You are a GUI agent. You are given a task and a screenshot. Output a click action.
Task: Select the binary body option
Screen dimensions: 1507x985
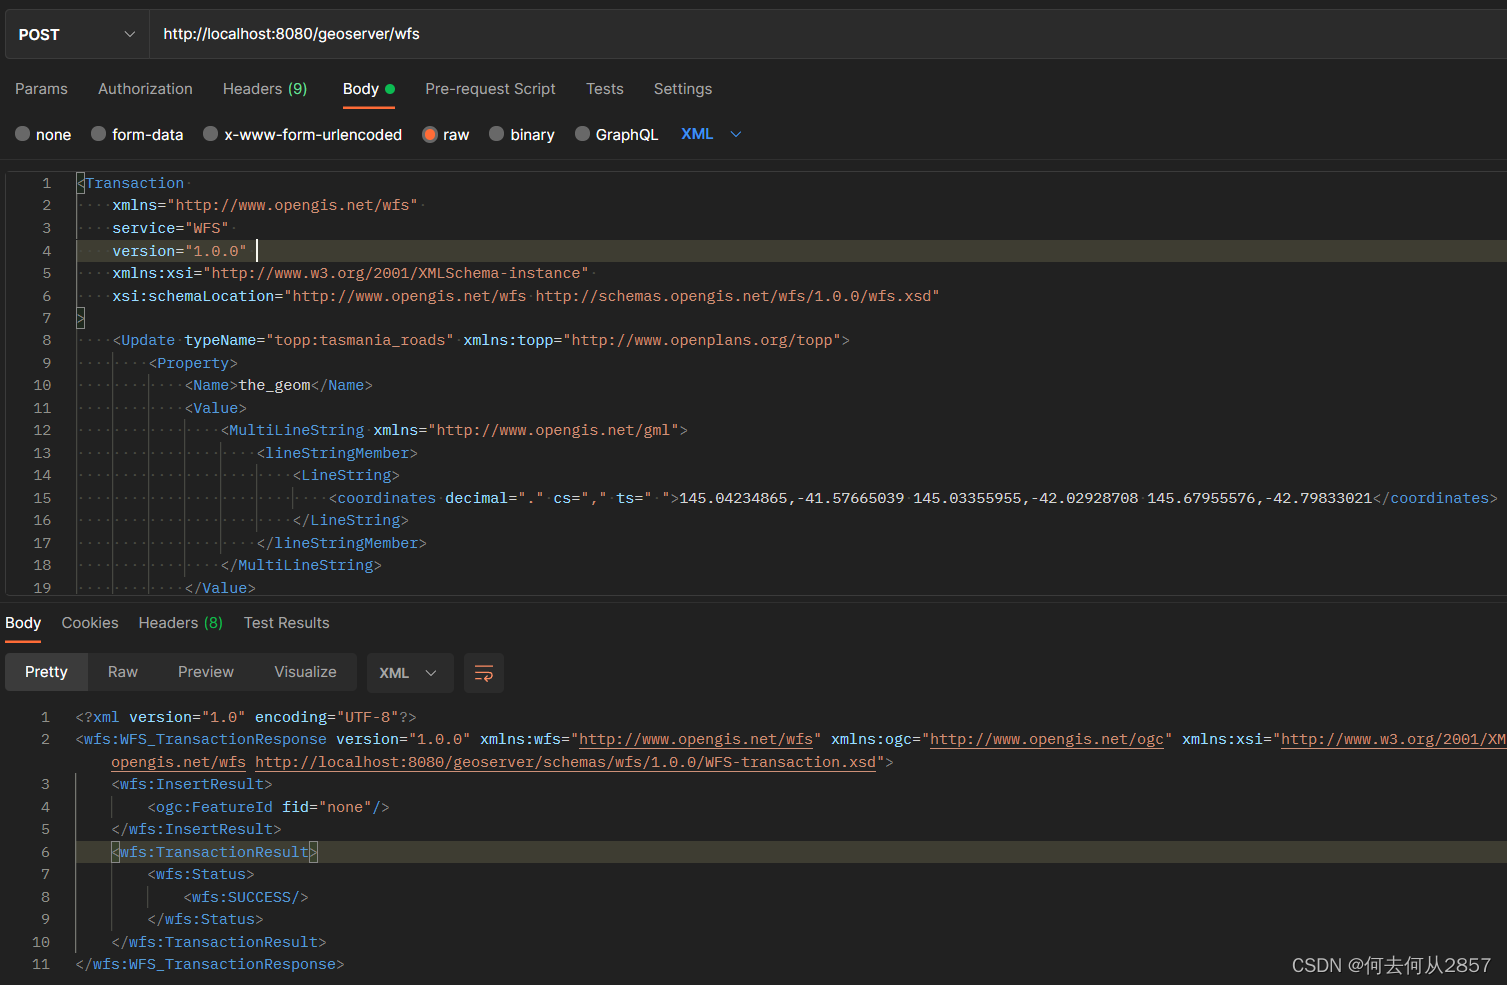522,134
